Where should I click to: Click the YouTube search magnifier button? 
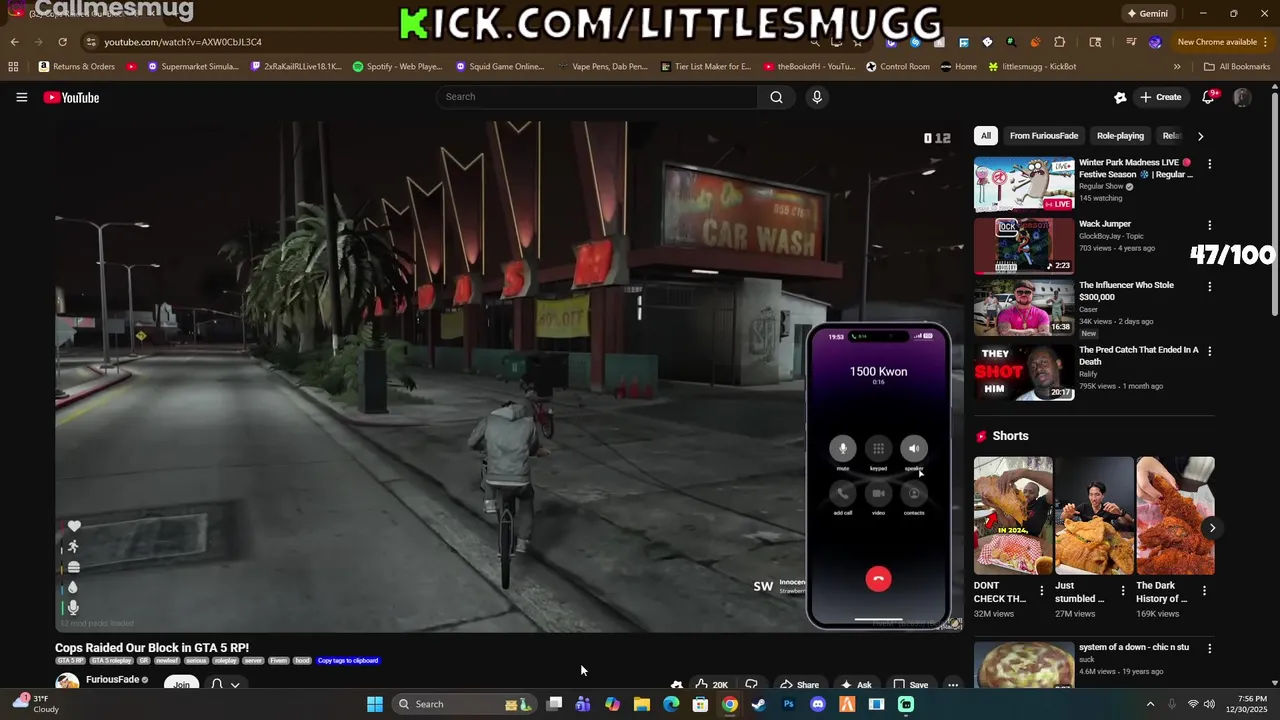[776, 97]
